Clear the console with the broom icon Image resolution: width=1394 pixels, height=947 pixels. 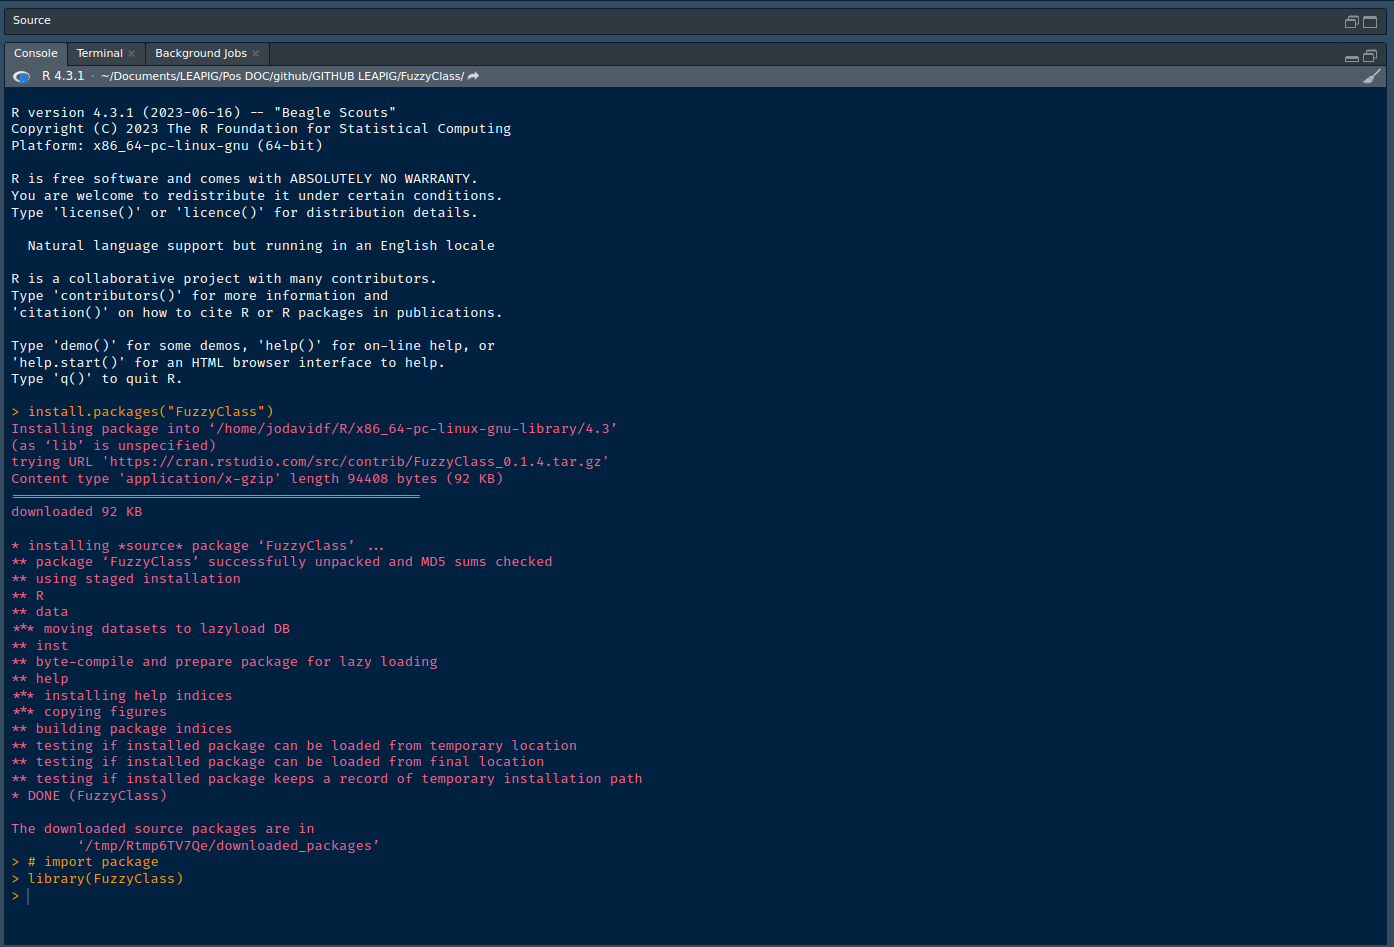[x=1371, y=77]
